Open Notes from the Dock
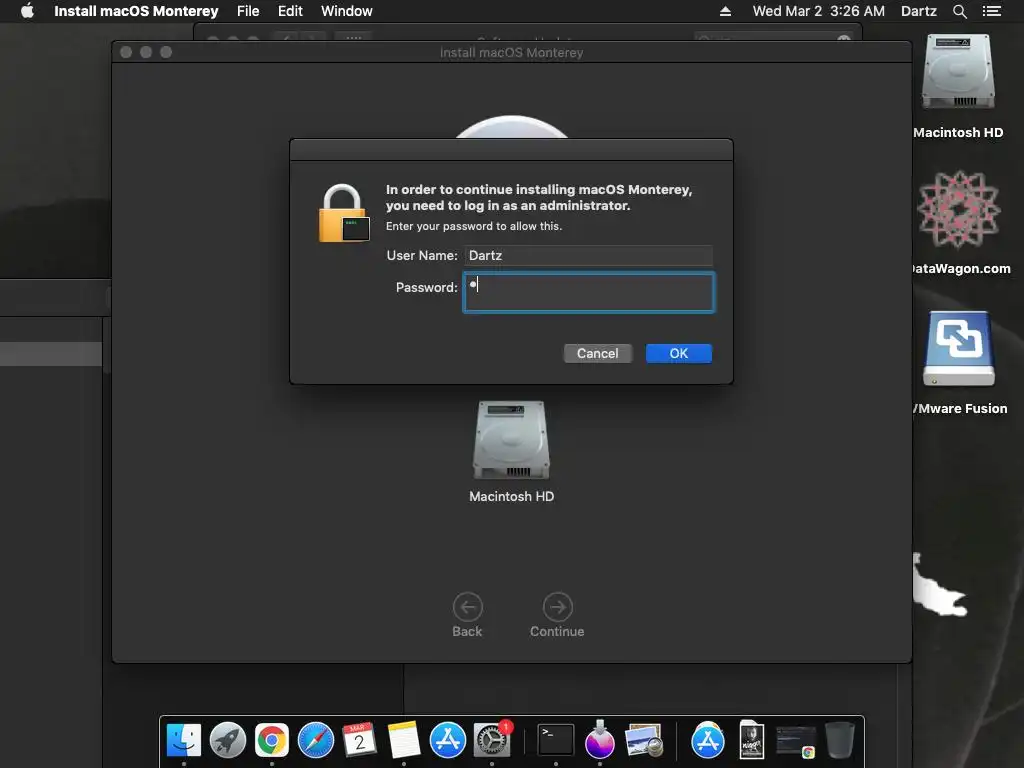1024x768 pixels. coord(404,741)
